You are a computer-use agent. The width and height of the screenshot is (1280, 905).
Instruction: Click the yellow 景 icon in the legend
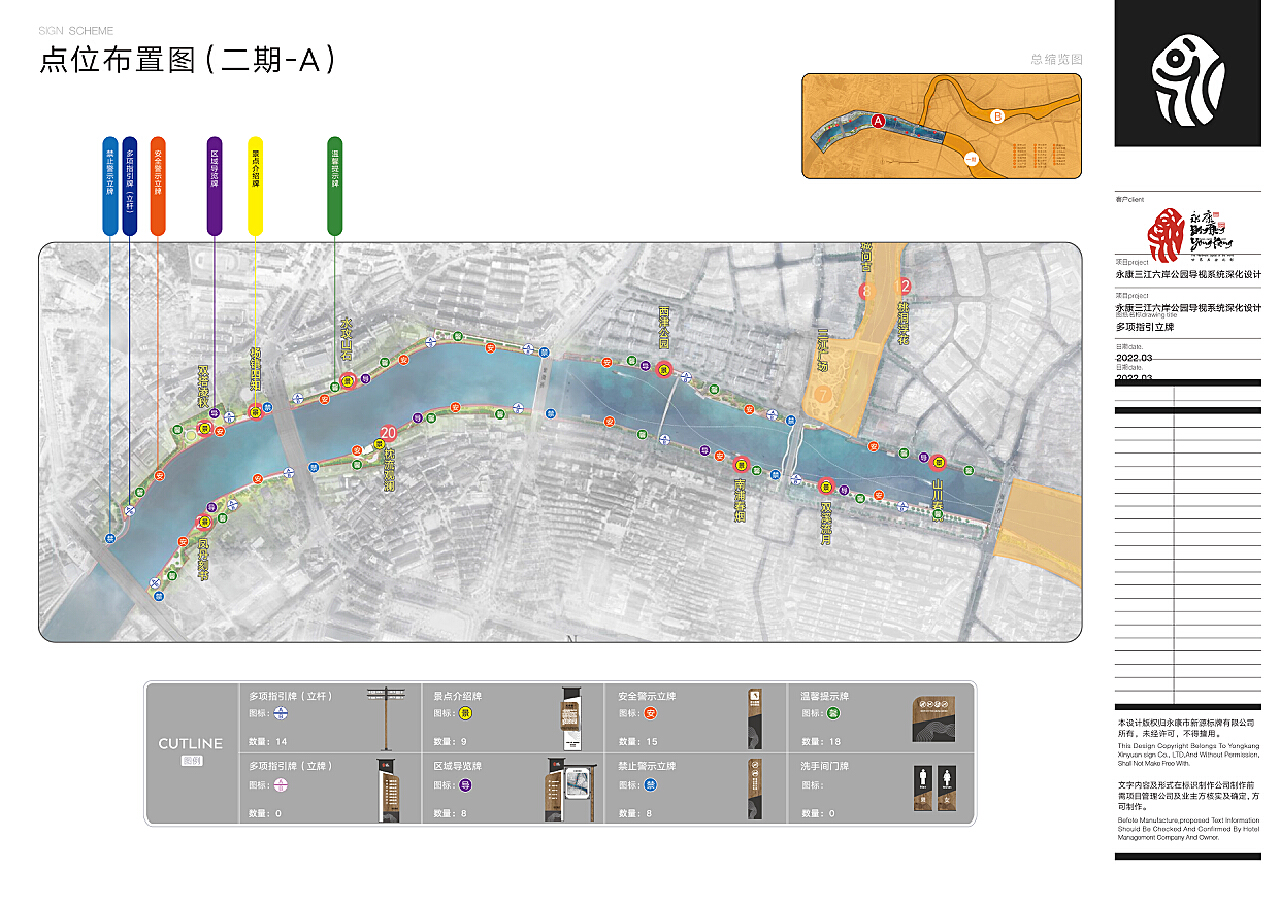coord(466,714)
